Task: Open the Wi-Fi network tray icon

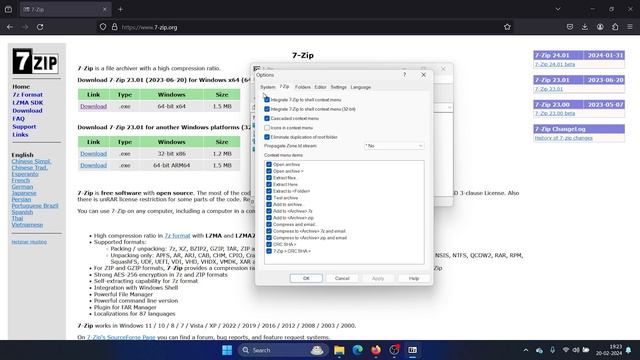Action: [565, 350]
